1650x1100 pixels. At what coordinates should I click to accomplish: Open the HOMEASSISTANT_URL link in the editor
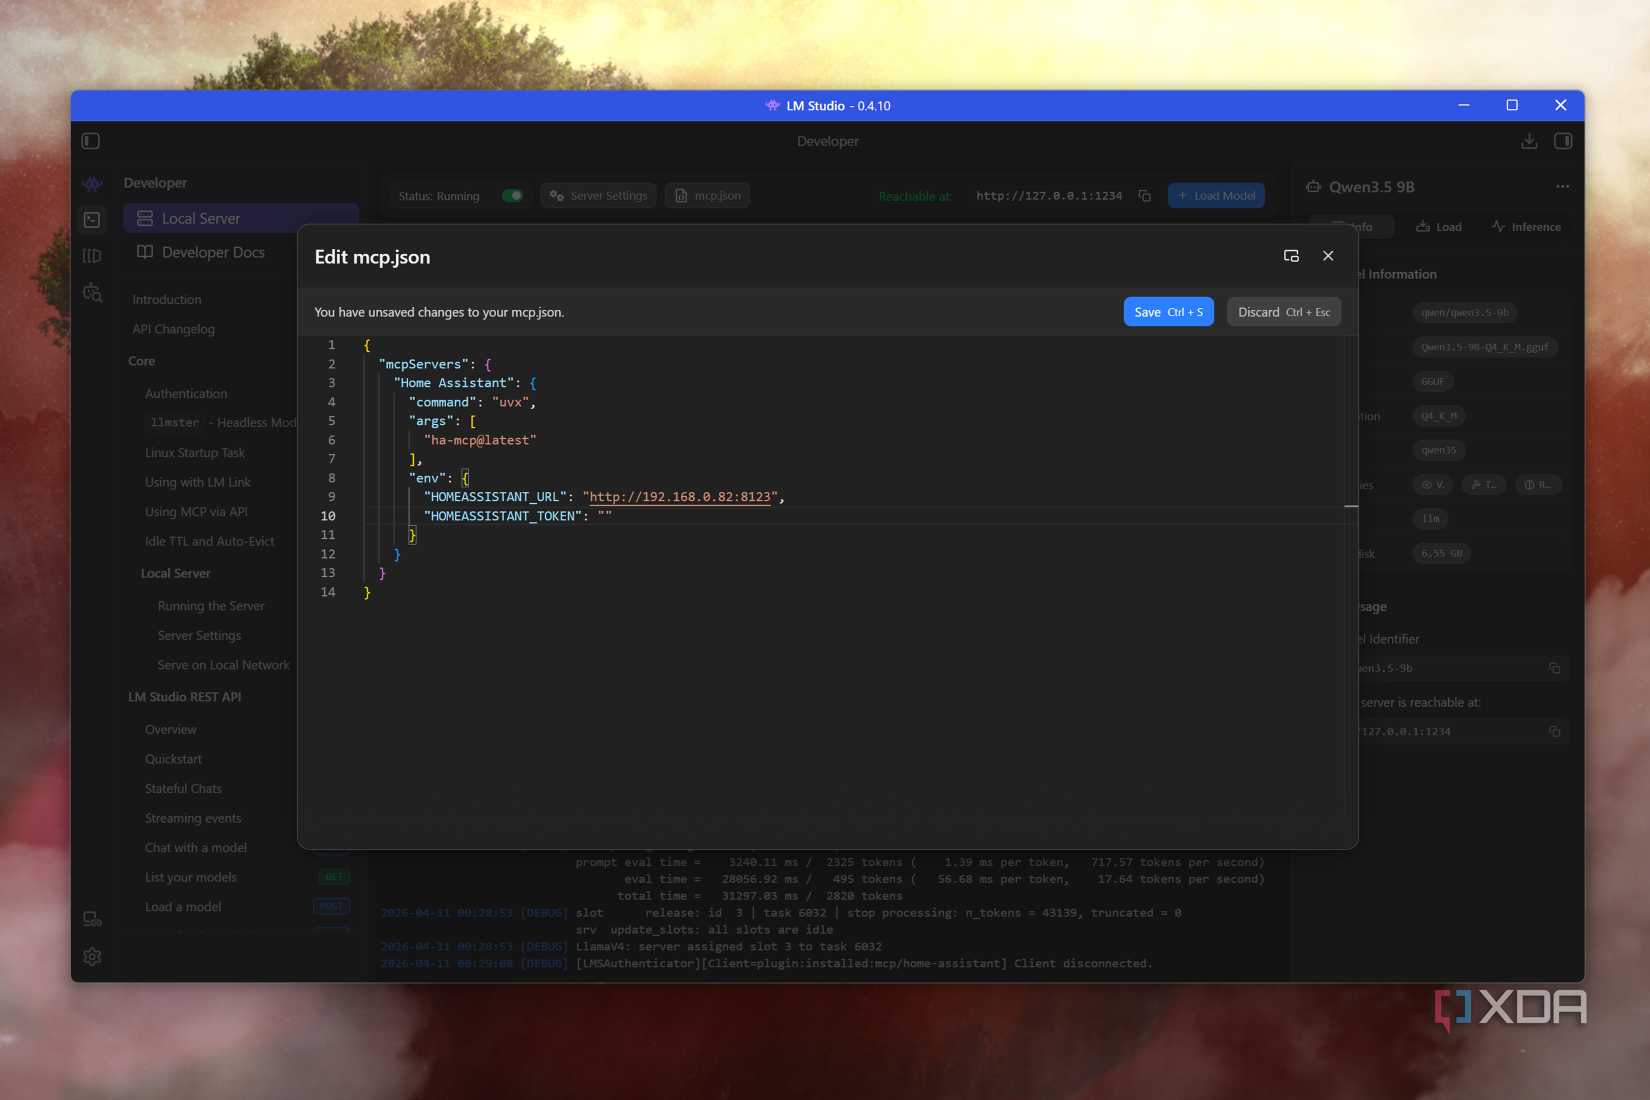(x=680, y=497)
